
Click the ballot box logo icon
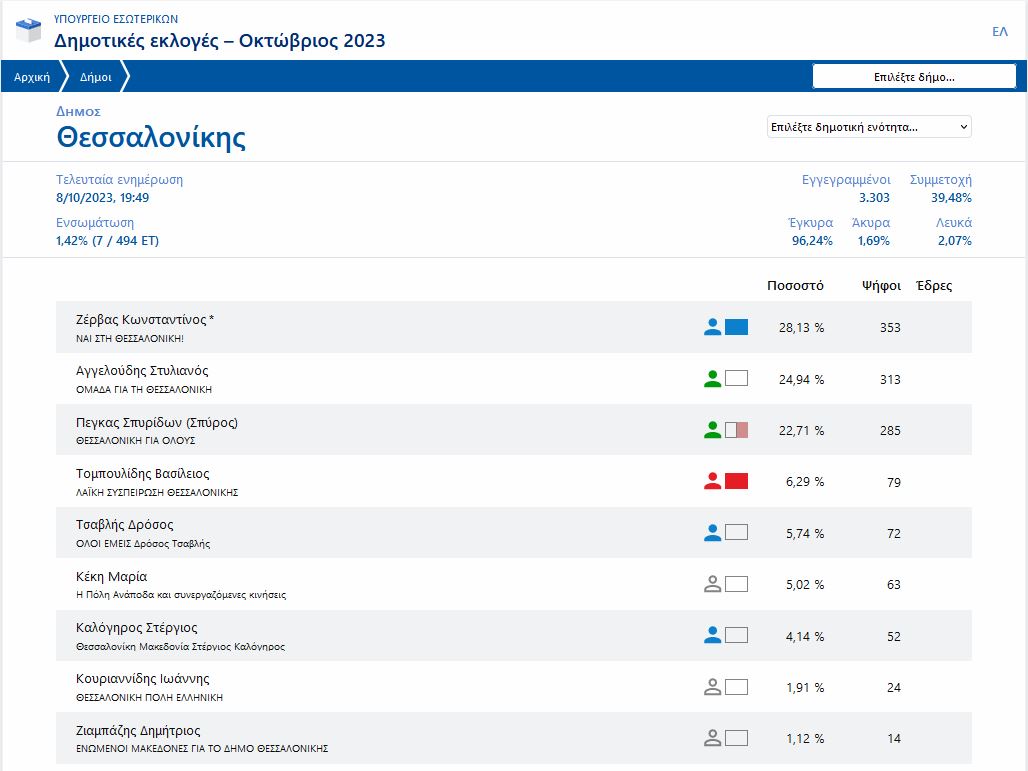tap(29, 31)
